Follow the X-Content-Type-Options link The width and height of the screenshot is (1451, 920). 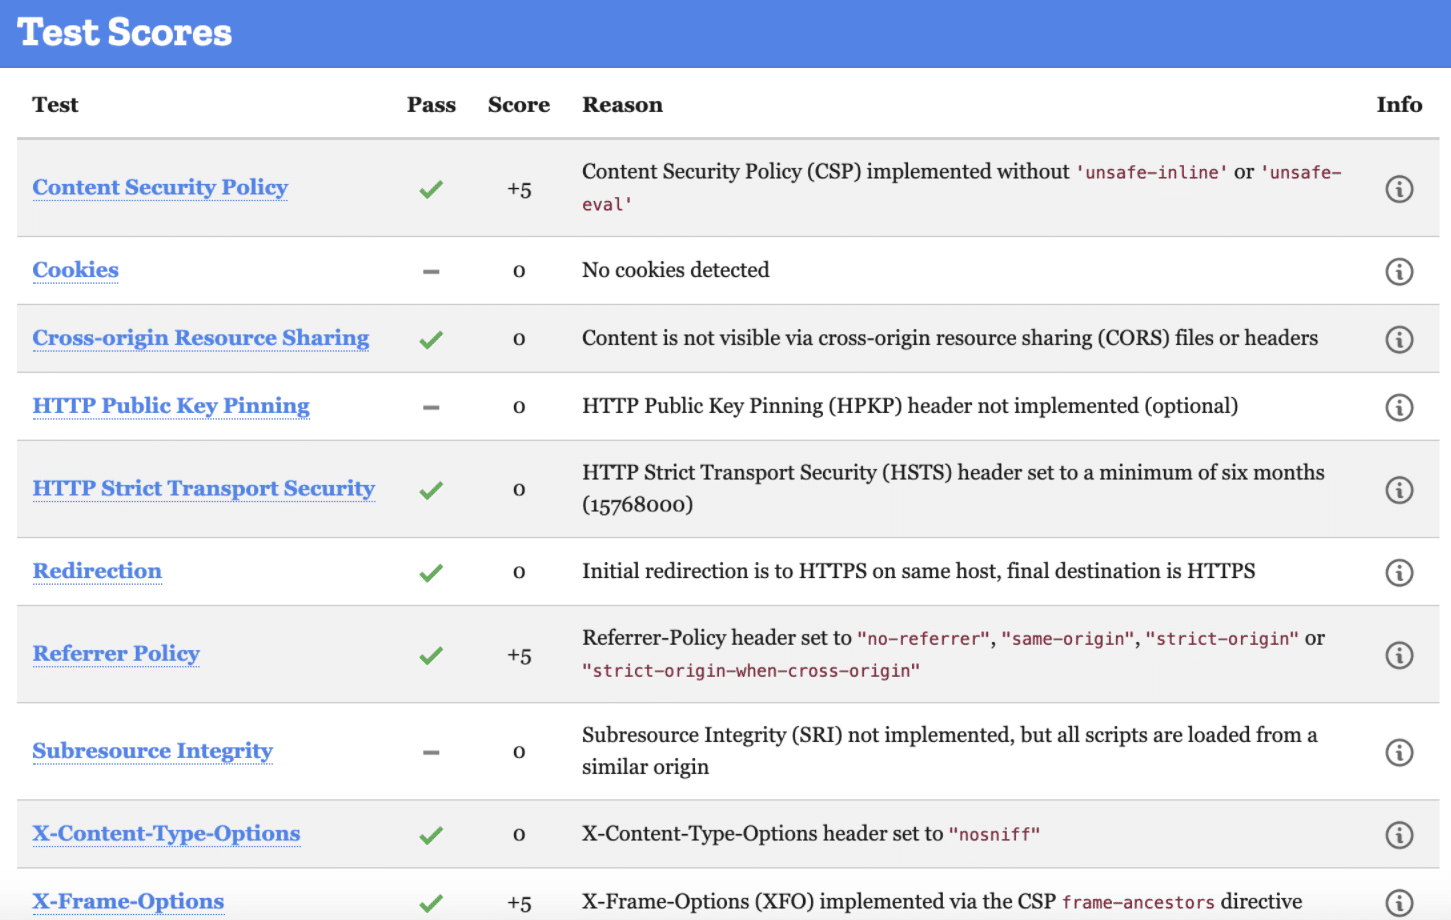click(x=166, y=834)
